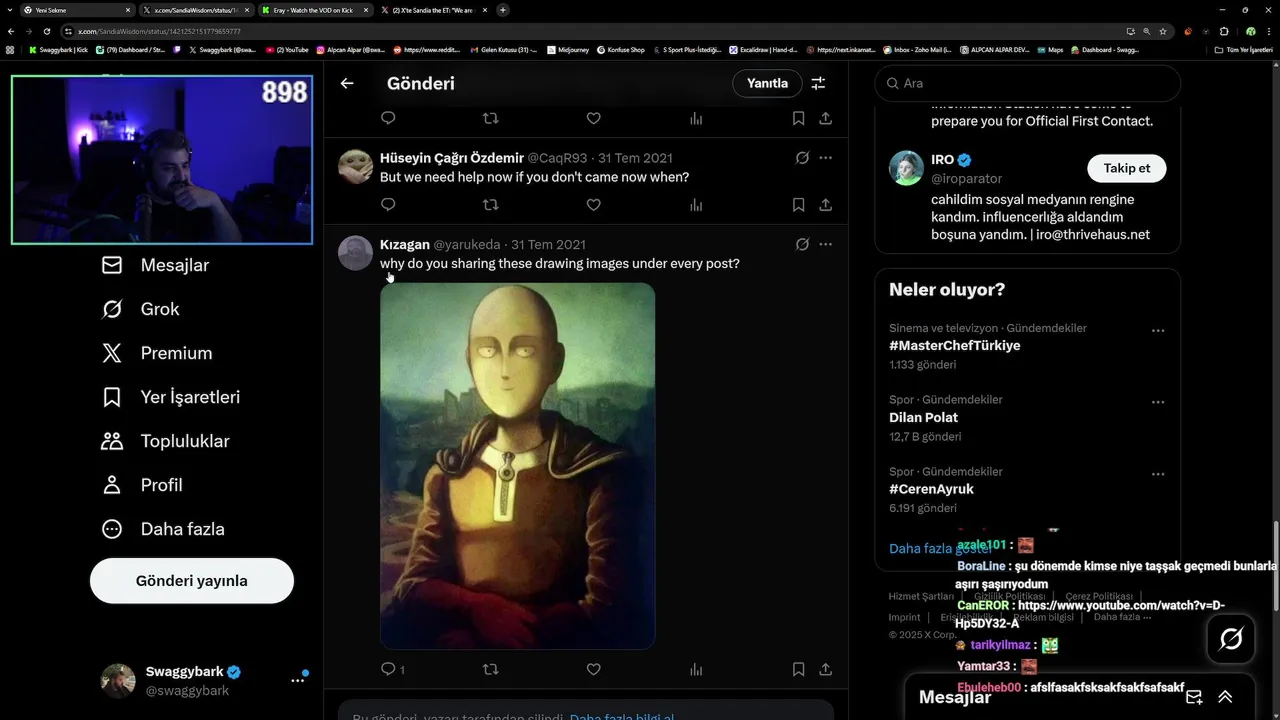Switch to the X'te Sandia the ET browser tab

(432, 10)
